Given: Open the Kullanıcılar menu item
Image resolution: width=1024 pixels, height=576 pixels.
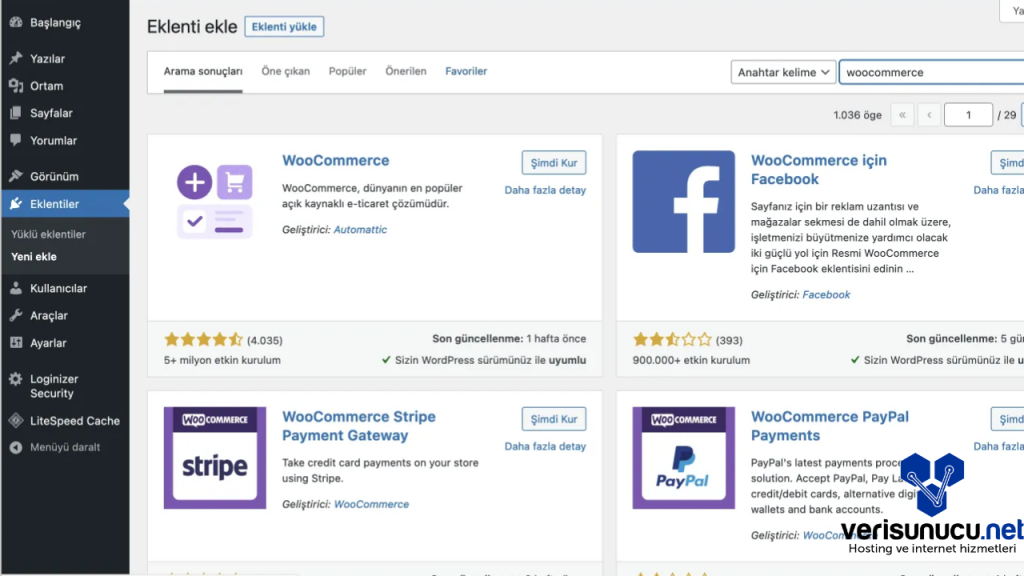Looking at the screenshot, I should tap(65, 288).
